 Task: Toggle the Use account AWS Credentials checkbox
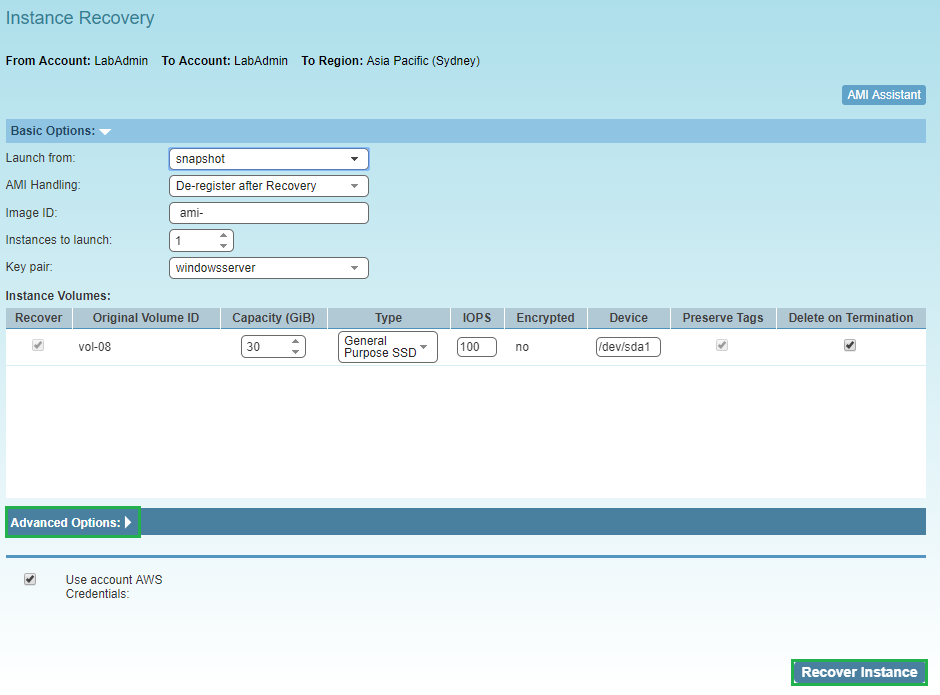30,579
